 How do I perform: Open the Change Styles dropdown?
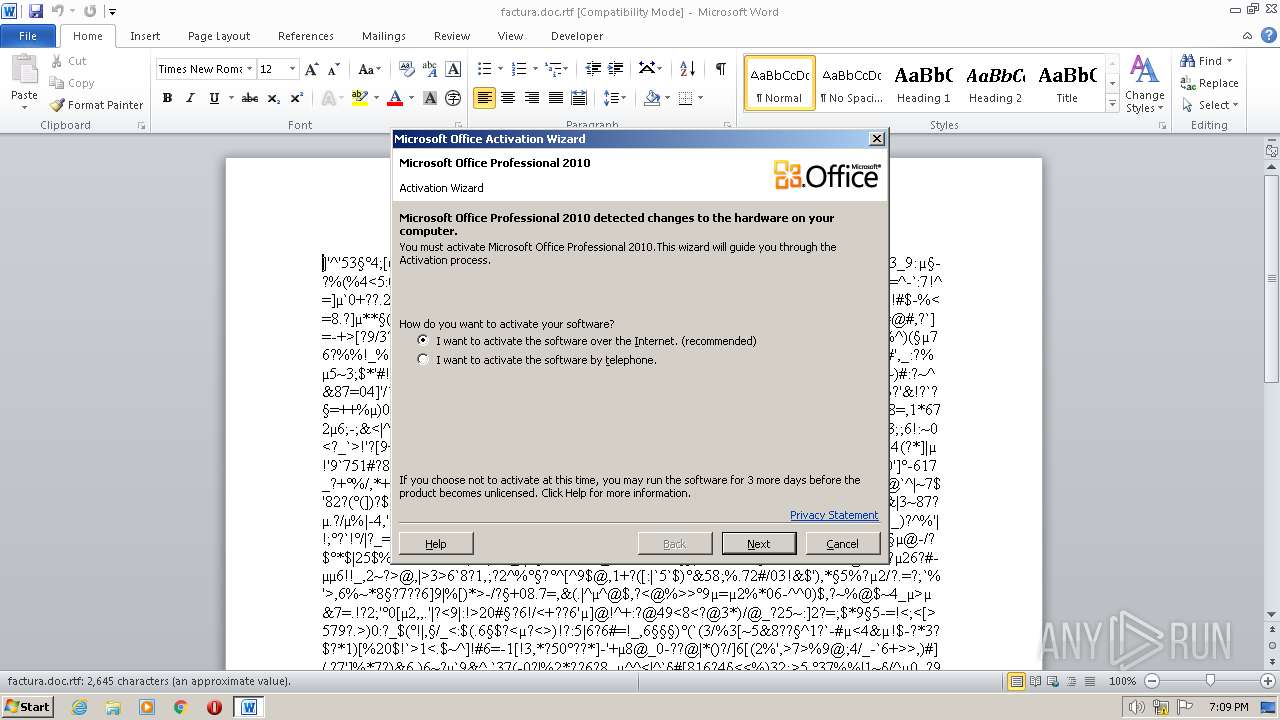click(x=1144, y=85)
